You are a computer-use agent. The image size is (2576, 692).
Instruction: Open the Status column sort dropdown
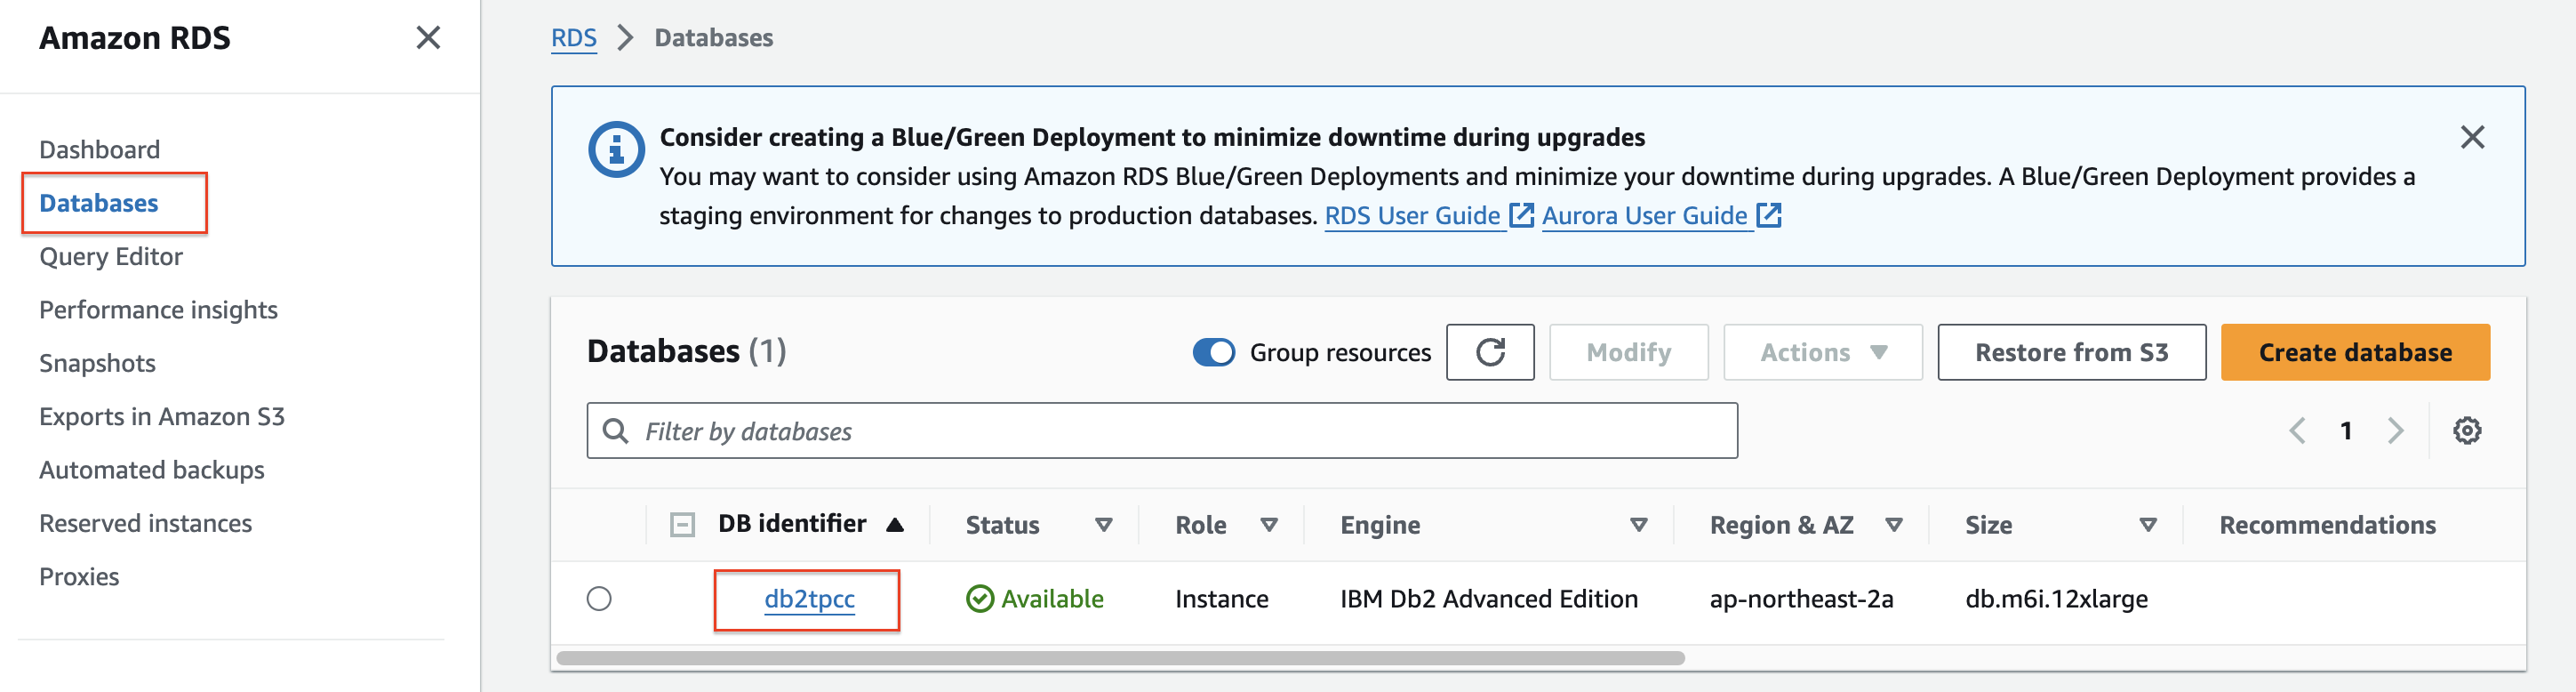[x=1103, y=525]
